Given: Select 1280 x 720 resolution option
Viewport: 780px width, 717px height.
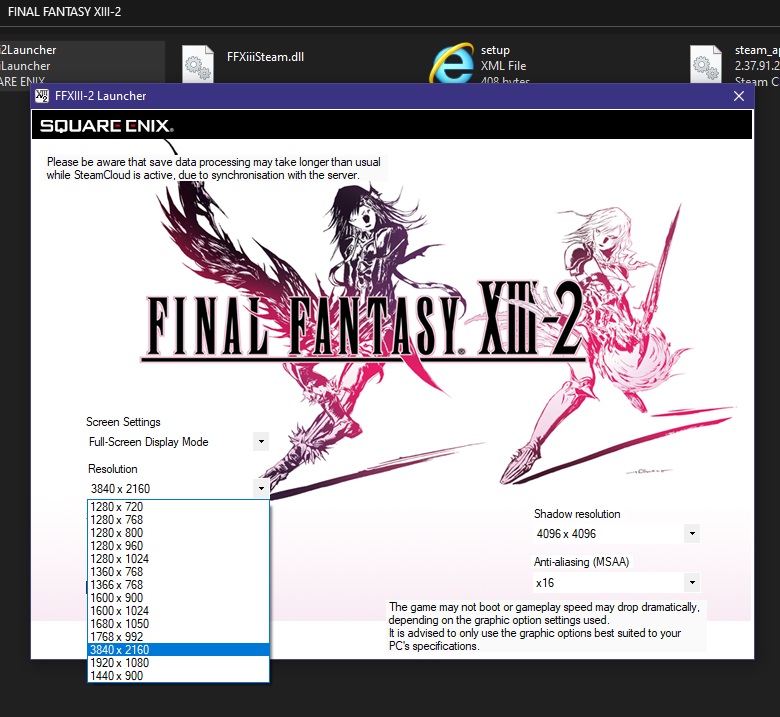Looking at the screenshot, I should tap(178, 507).
